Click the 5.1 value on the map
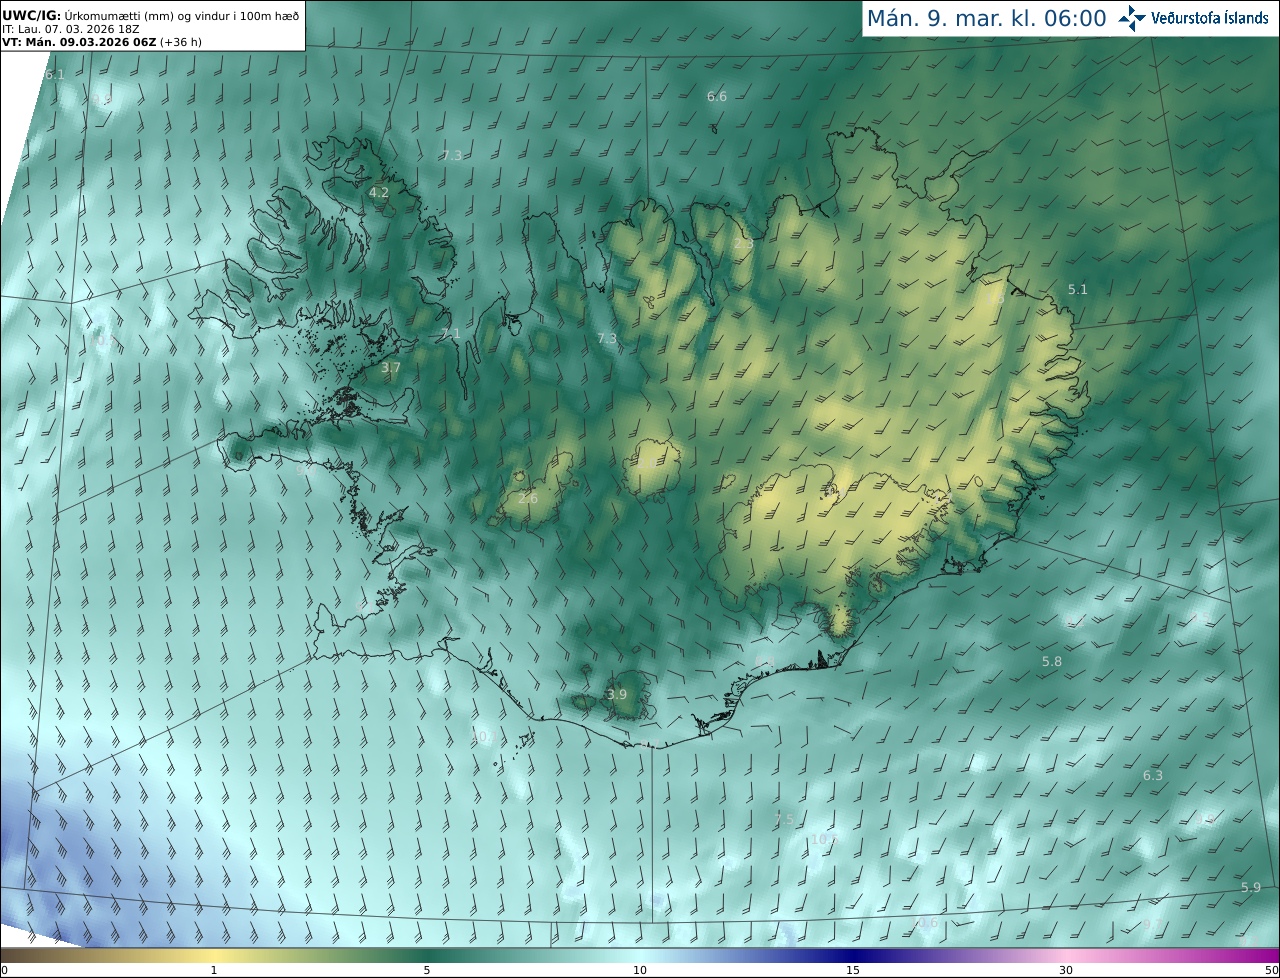Screen dimensions: 1280x978 1077,289
